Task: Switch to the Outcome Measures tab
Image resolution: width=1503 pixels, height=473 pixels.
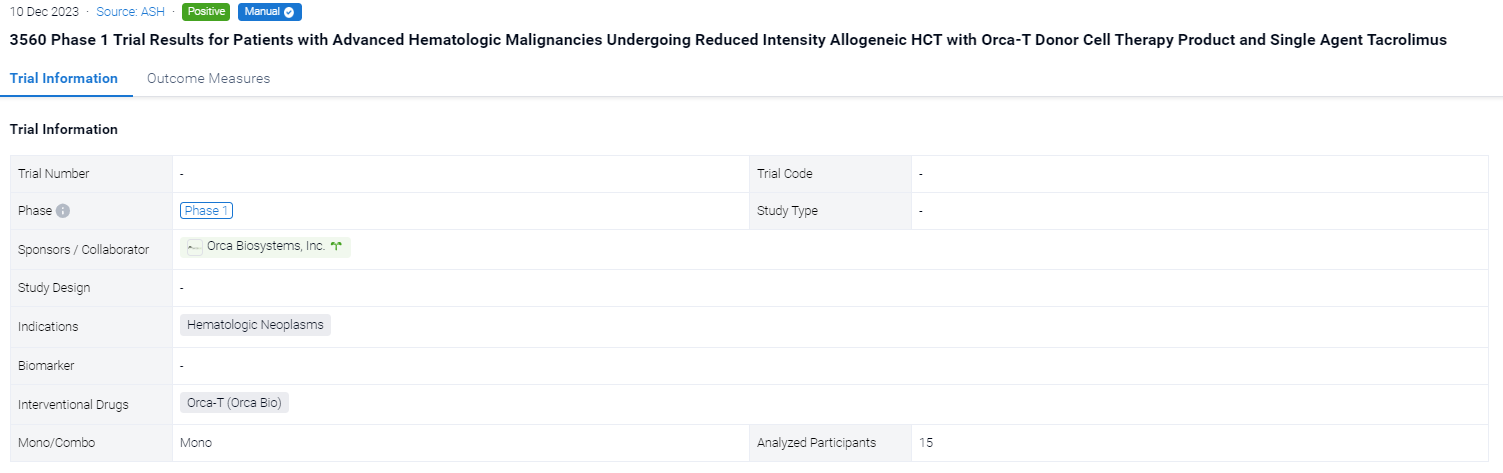Action: pyautogui.click(x=208, y=78)
